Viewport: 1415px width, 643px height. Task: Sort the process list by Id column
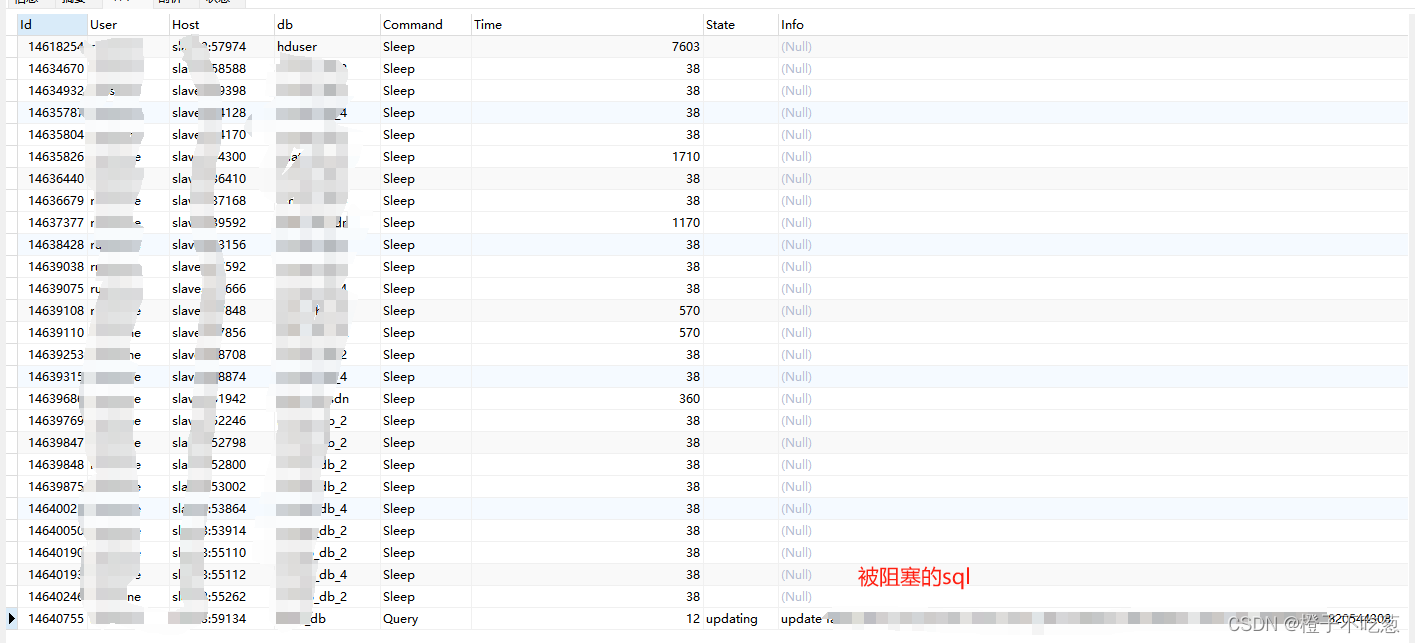tap(52, 24)
